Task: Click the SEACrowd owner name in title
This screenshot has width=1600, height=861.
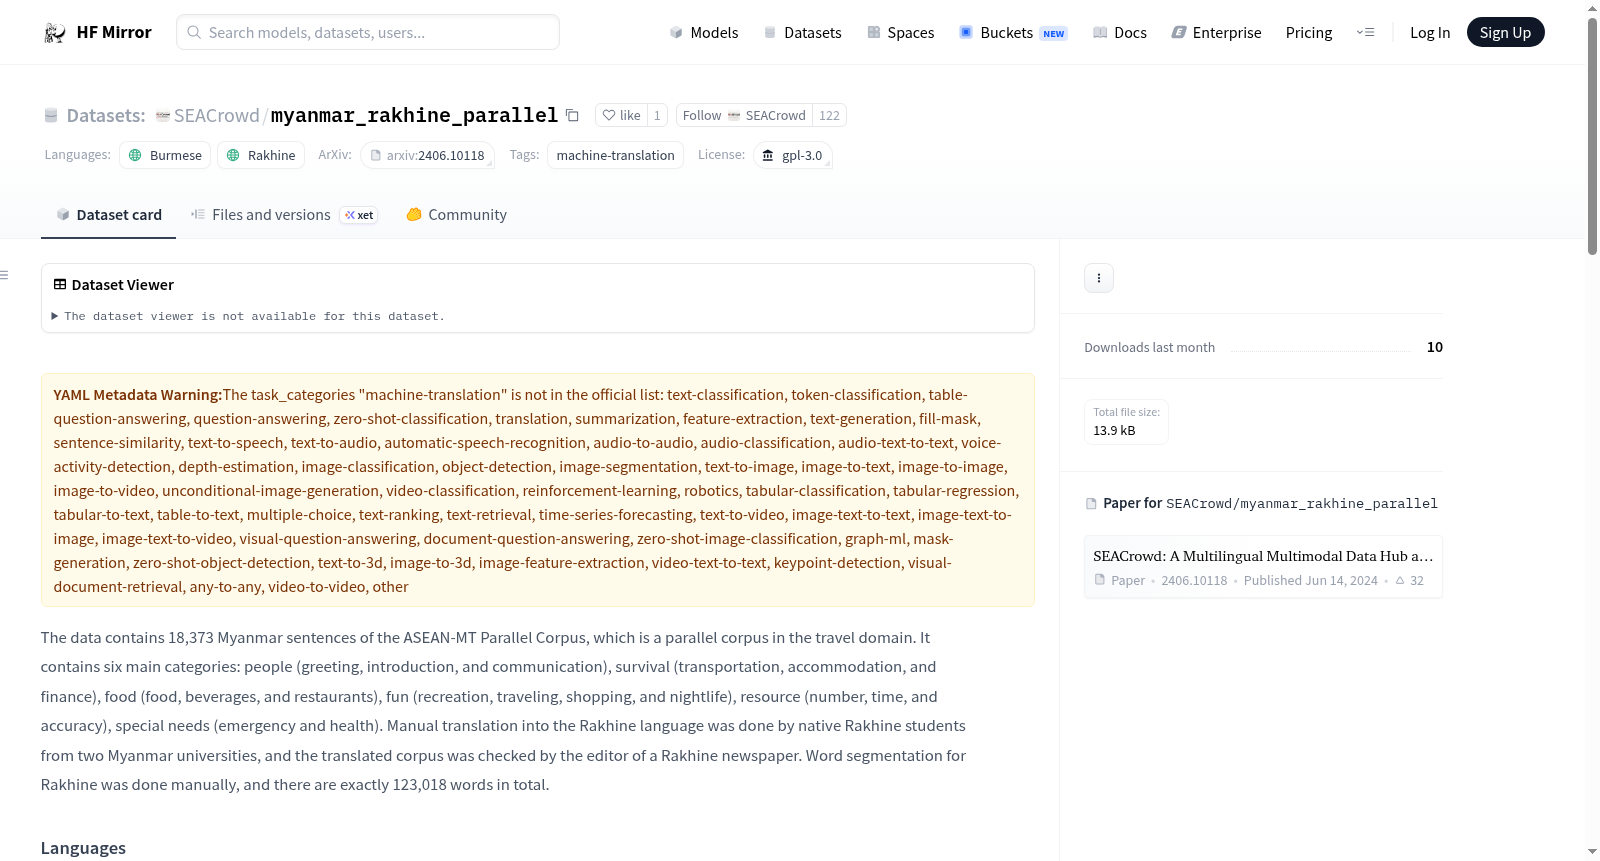Action: [x=216, y=116]
